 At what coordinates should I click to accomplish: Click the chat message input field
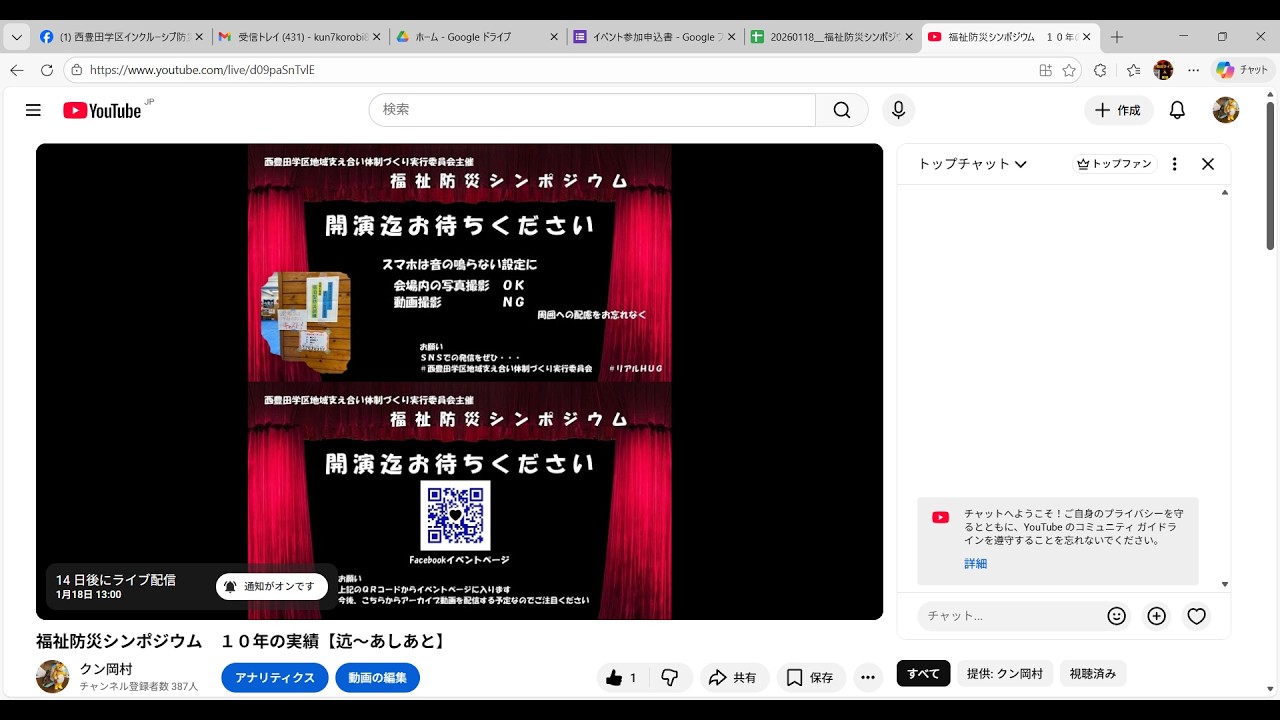coord(1009,616)
